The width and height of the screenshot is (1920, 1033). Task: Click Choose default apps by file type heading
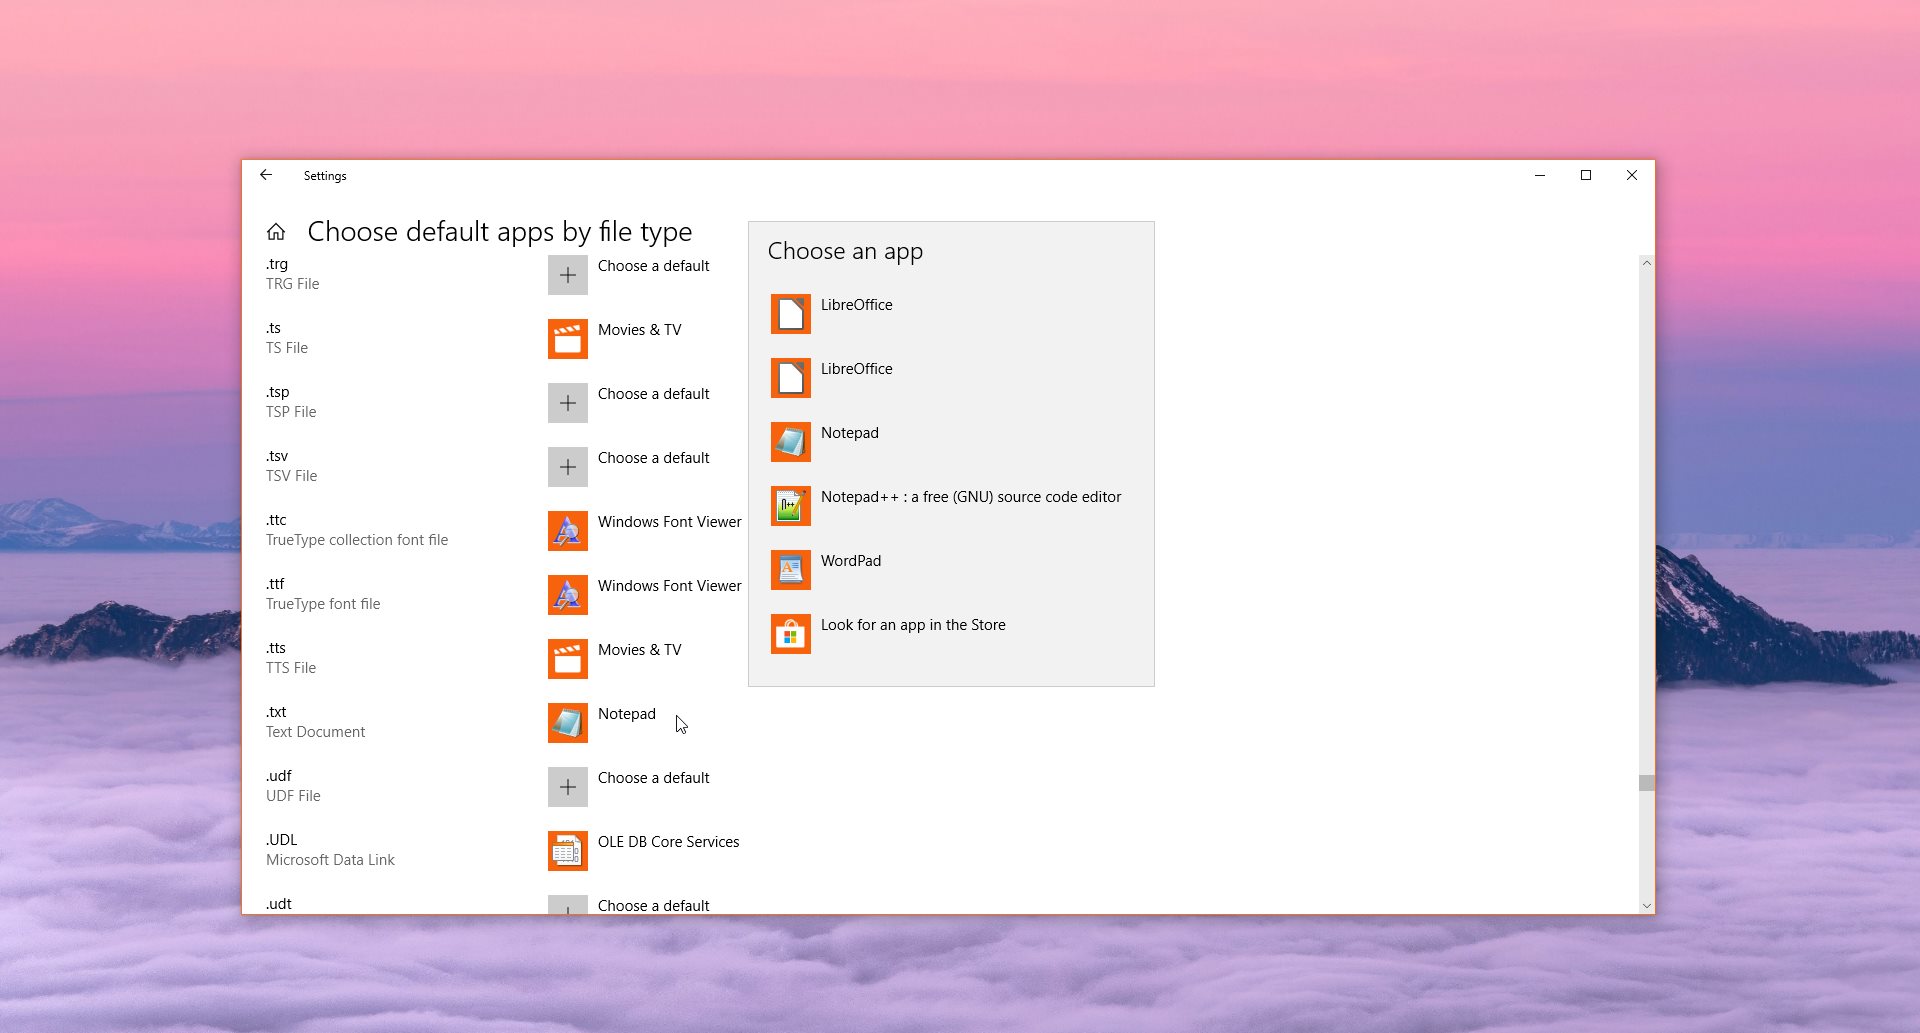[499, 232]
